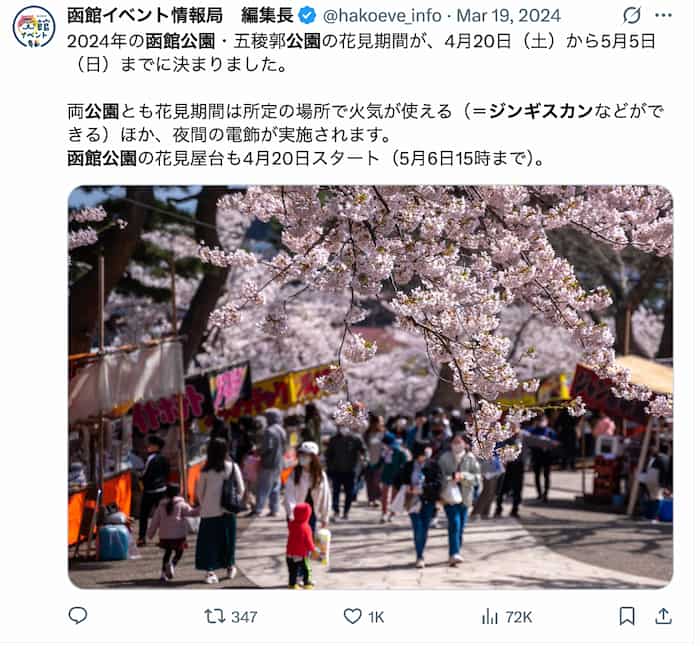Click the 72K views count
Image resolution: width=700 pixels, height=646 pixels.
point(519,617)
